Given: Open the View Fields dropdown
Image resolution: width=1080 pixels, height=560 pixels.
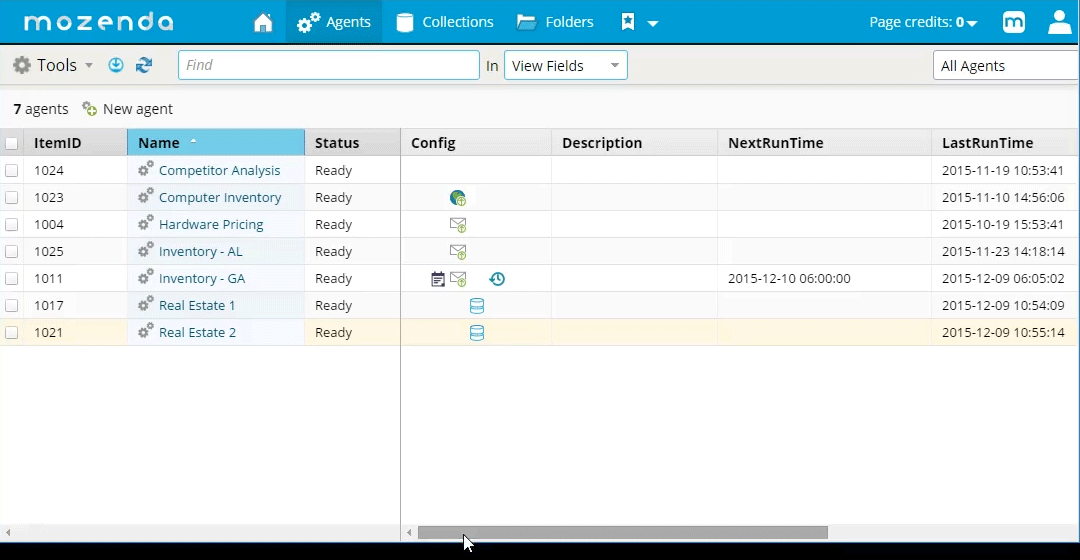Looking at the screenshot, I should pyautogui.click(x=565, y=66).
